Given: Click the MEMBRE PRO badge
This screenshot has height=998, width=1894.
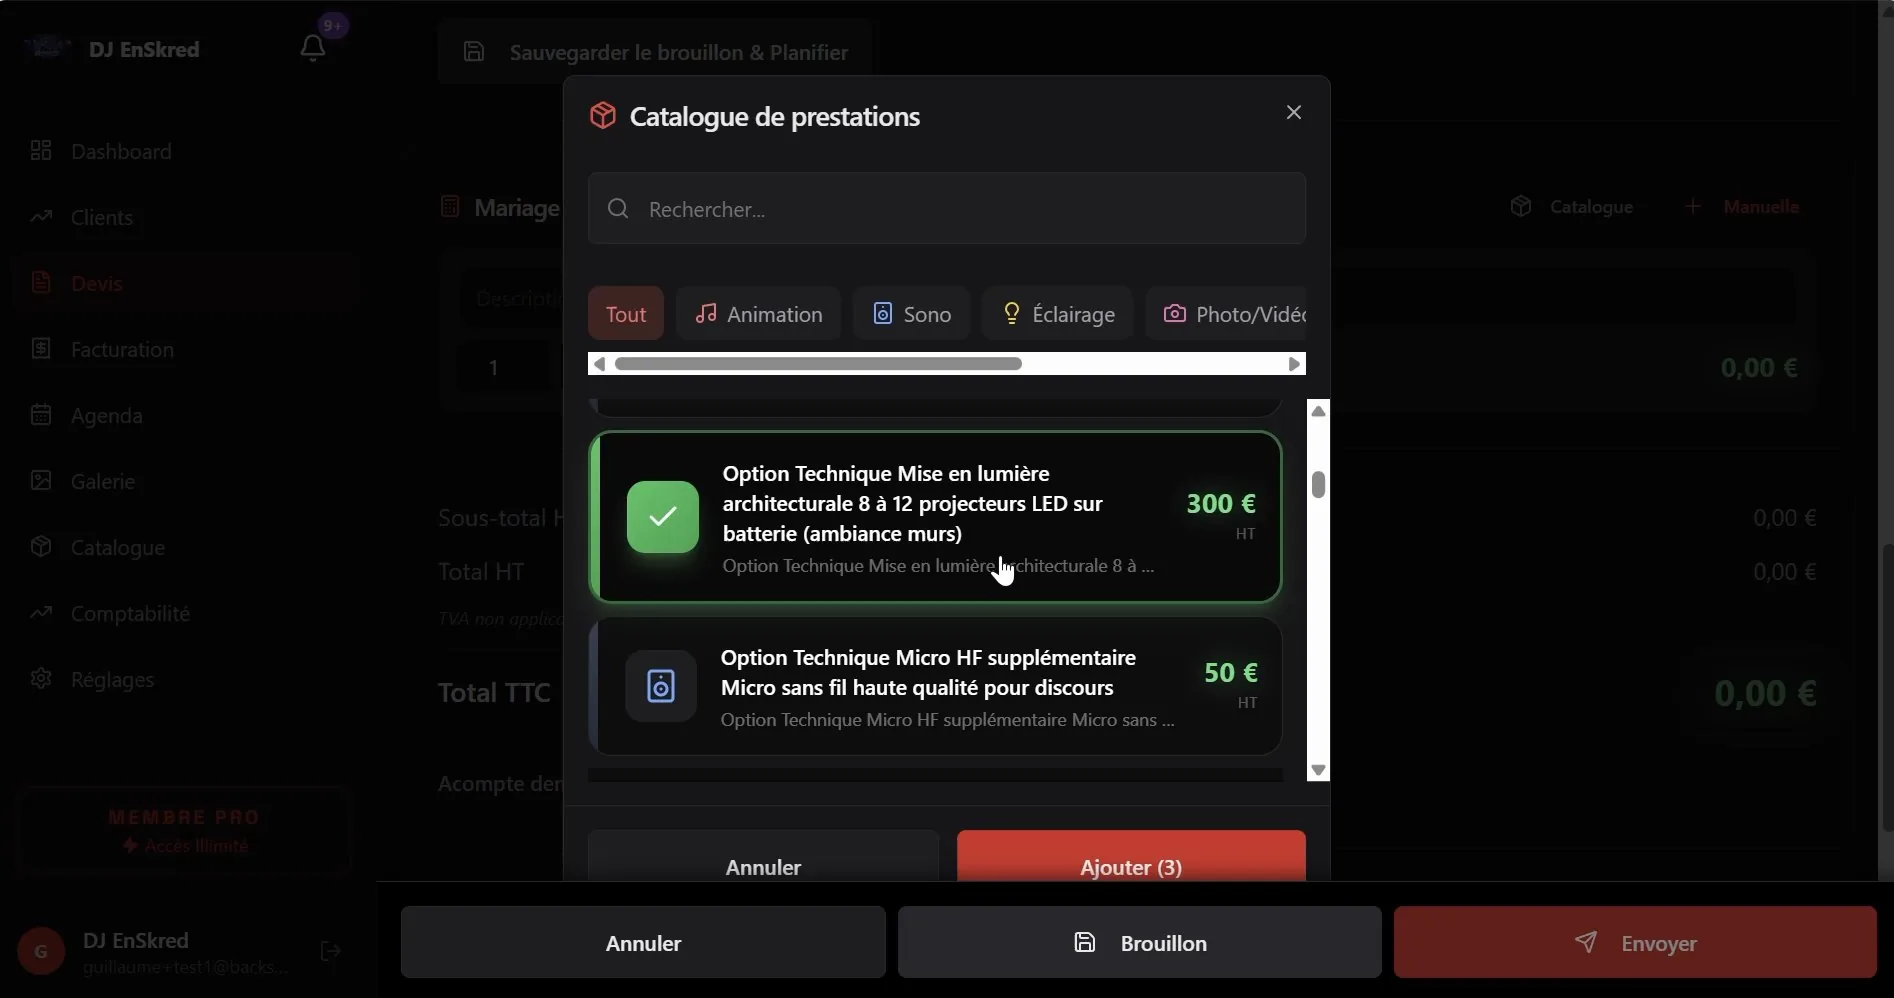Looking at the screenshot, I should (x=185, y=831).
